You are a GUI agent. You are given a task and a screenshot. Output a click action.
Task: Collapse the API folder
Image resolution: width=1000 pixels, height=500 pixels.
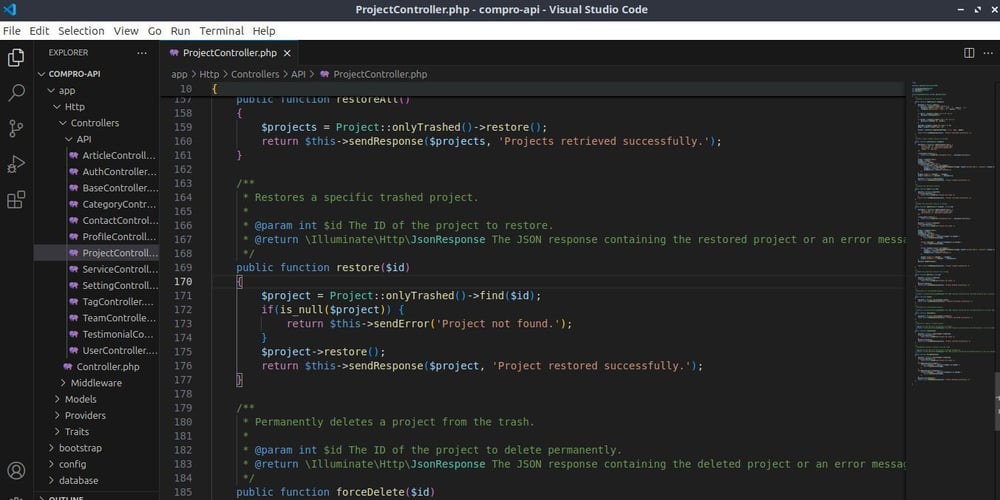tap(96, 139)
